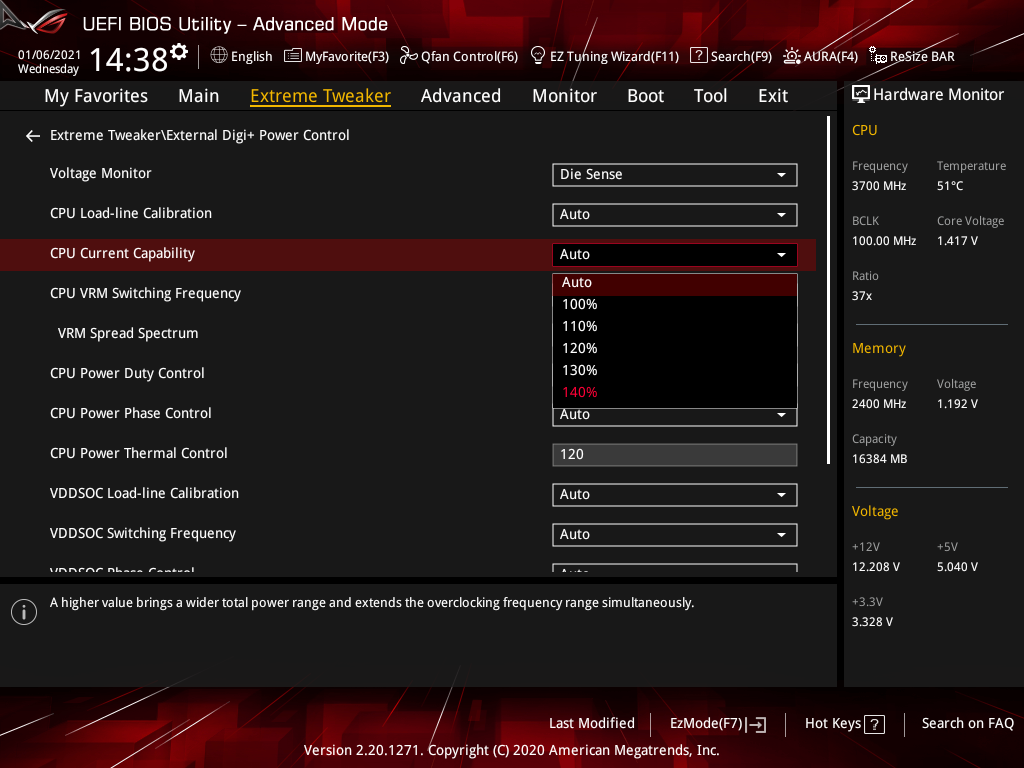This screenshot has height=768, width=1024.
Task: Click the English language globe icon
Action: (219, 56)
